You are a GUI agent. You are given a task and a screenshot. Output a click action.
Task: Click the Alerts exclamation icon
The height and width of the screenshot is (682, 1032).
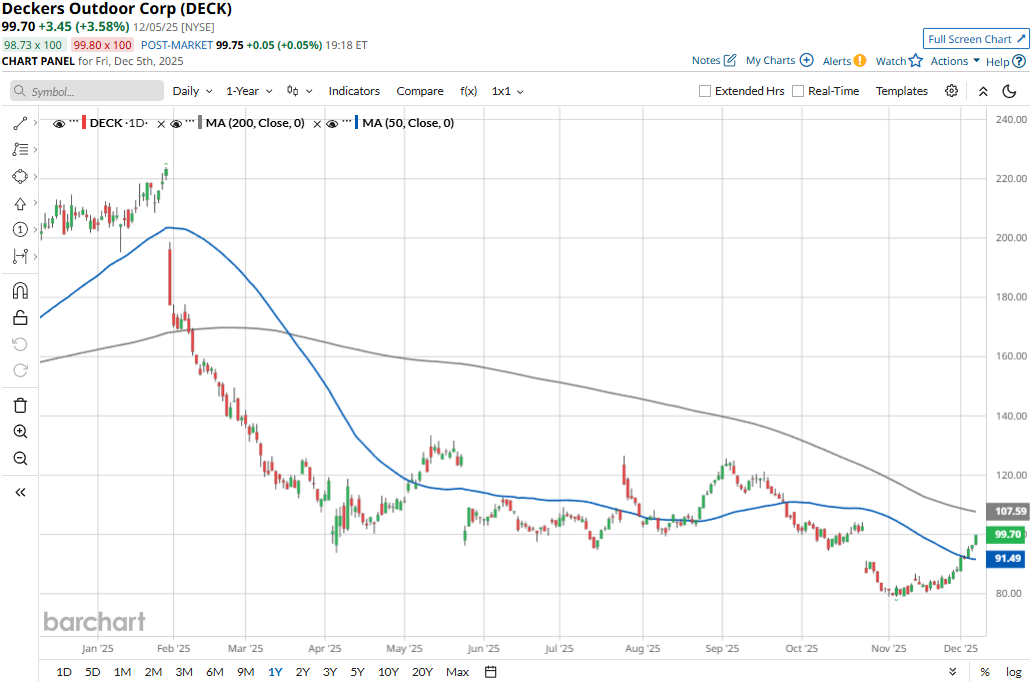[x=860, y=61]
